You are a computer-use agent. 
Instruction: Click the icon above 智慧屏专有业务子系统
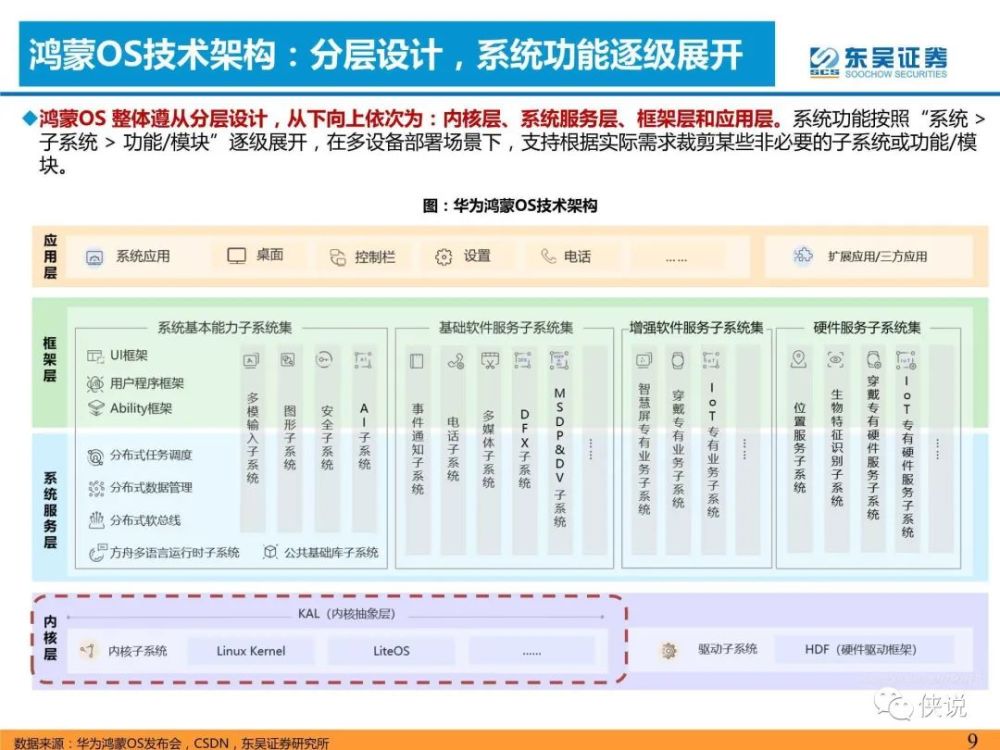[x=644, y=361]
